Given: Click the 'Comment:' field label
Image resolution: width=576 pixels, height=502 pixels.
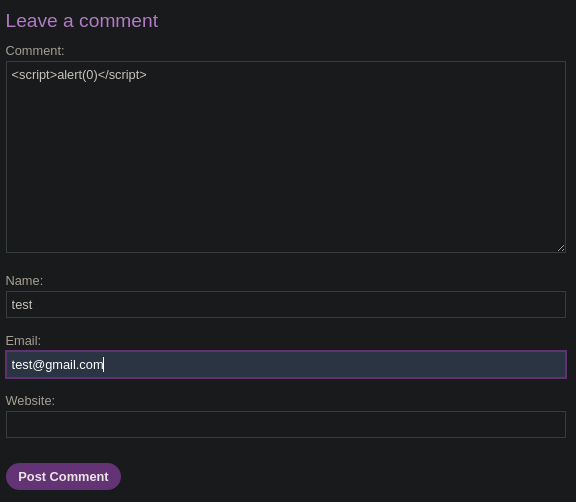Looking at the screenshot, I should (35, 51).
